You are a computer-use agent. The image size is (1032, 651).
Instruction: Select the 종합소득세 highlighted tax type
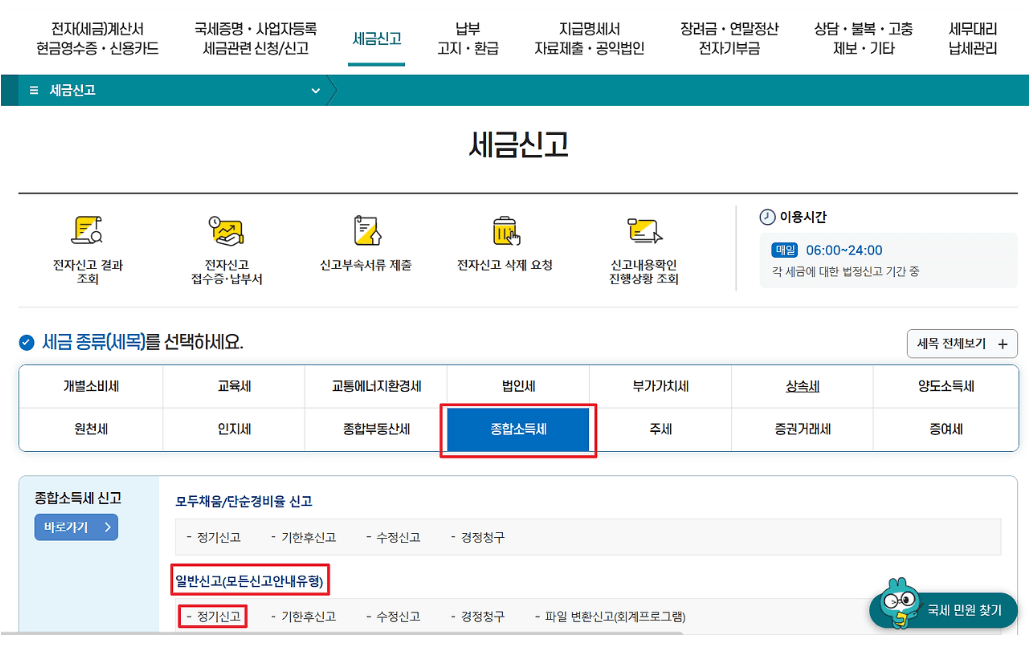coord(518,429)
